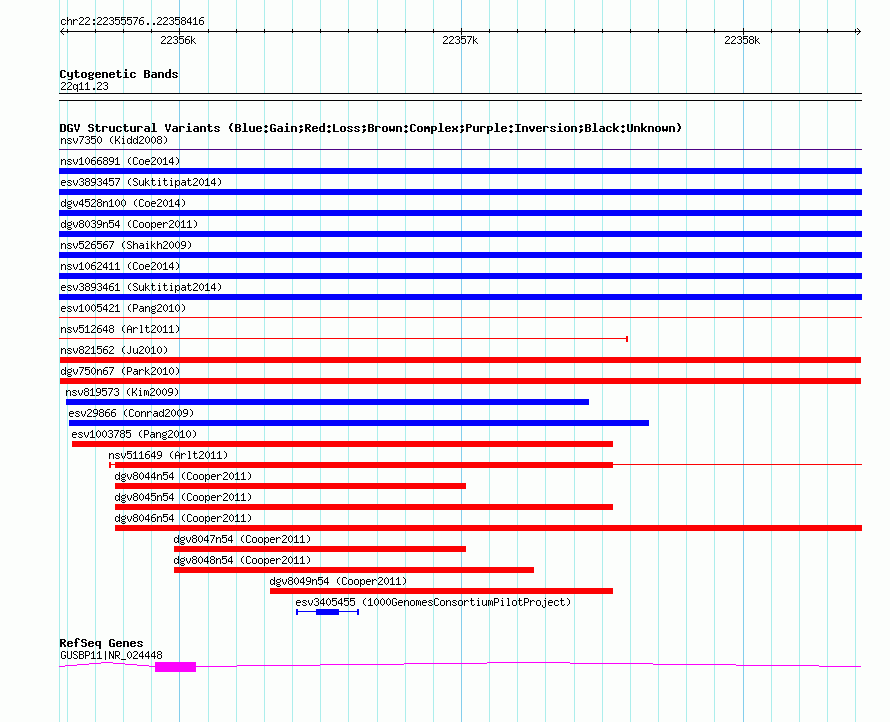Open variant nsv7350 (Kidd2008) label
The image size is (890, 722).
pyautogui.click(x=114, y=140)
